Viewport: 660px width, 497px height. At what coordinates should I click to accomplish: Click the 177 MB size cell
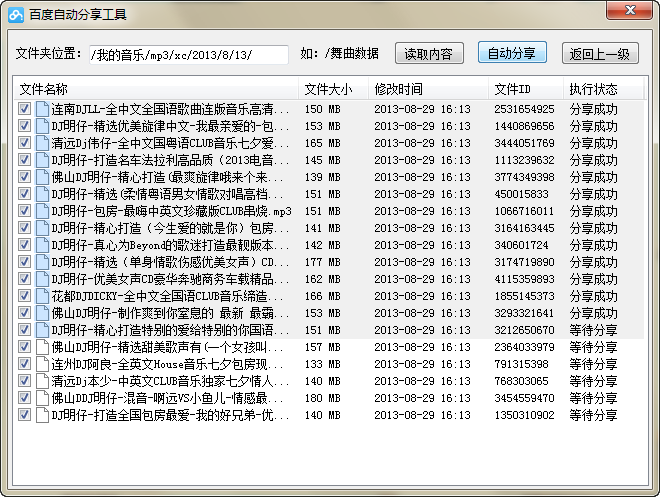pos(322,262)
